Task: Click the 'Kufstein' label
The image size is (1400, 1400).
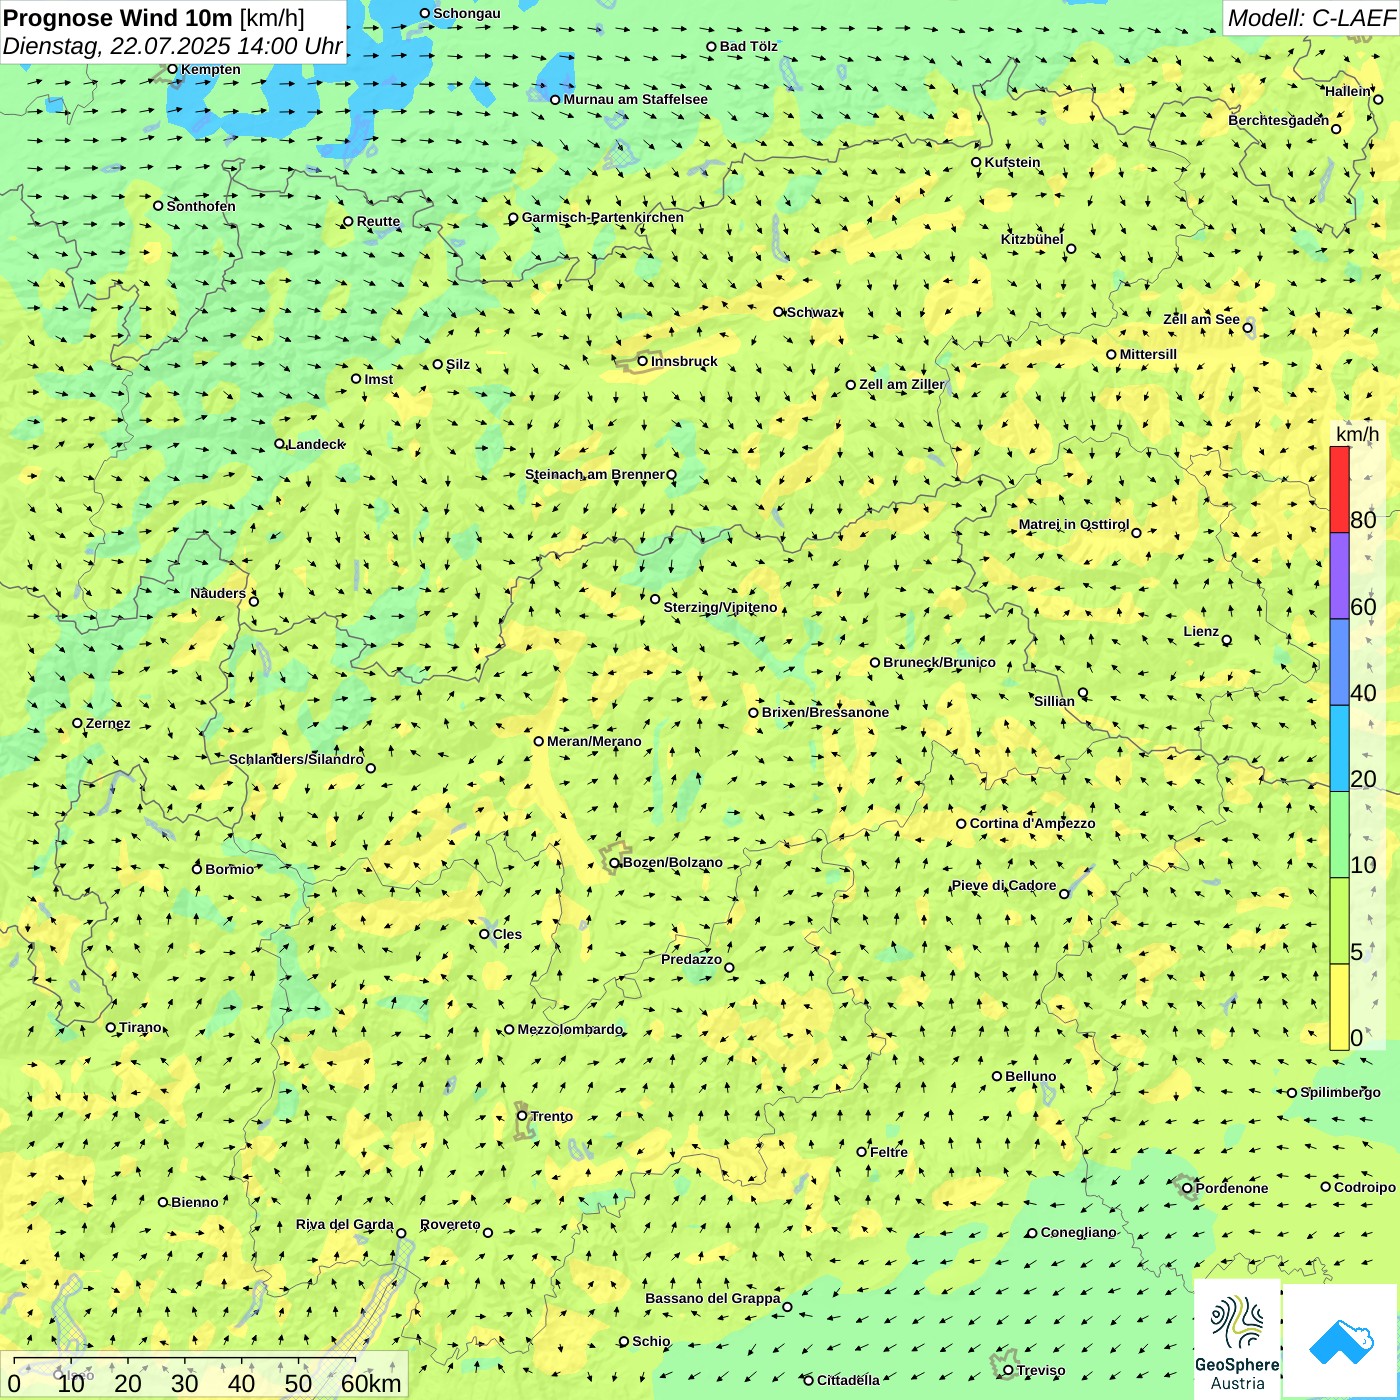Action: click(1012, 162)
